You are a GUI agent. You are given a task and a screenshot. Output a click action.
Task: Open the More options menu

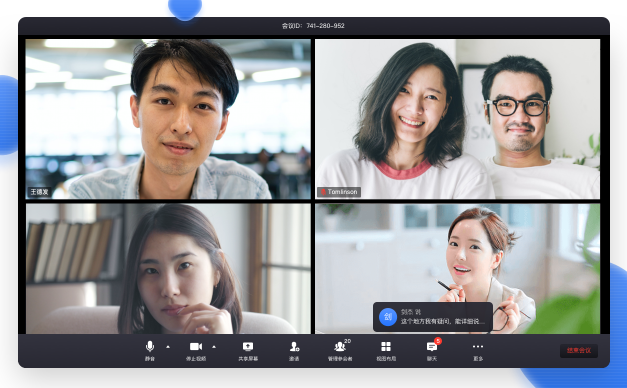point(478,351)
